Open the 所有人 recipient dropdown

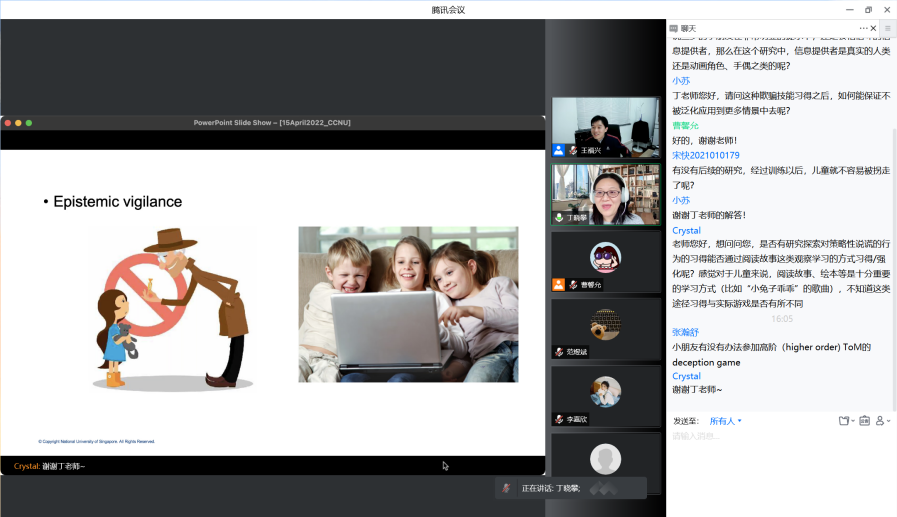[x=725, y=421]
